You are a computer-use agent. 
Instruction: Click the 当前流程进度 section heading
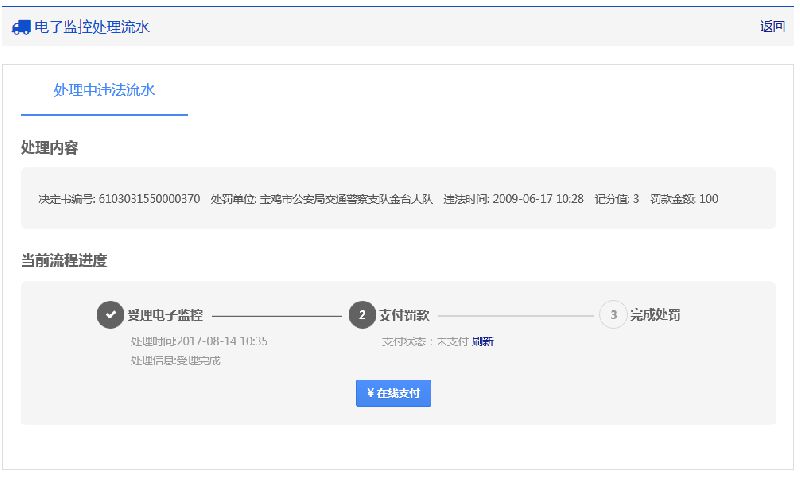tap(64, 261)
